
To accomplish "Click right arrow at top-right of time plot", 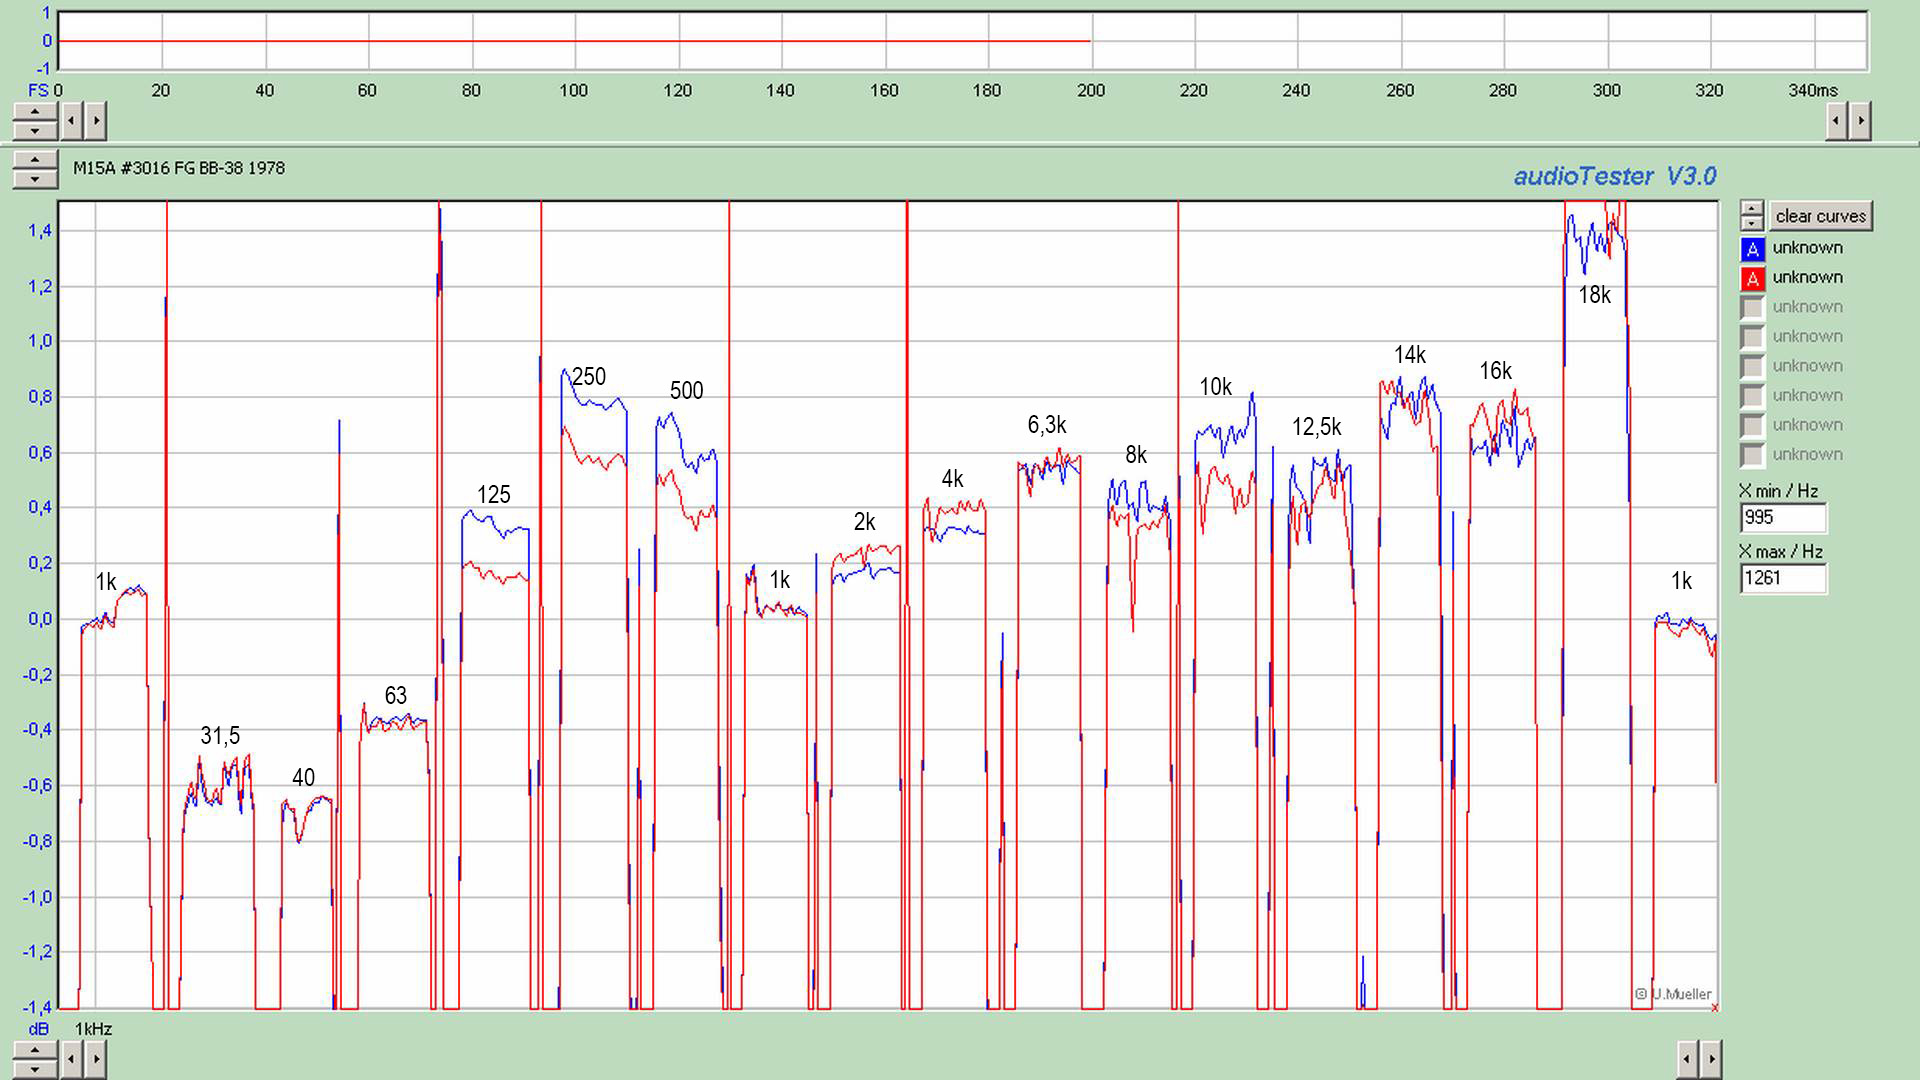I will click(1860, 121).
